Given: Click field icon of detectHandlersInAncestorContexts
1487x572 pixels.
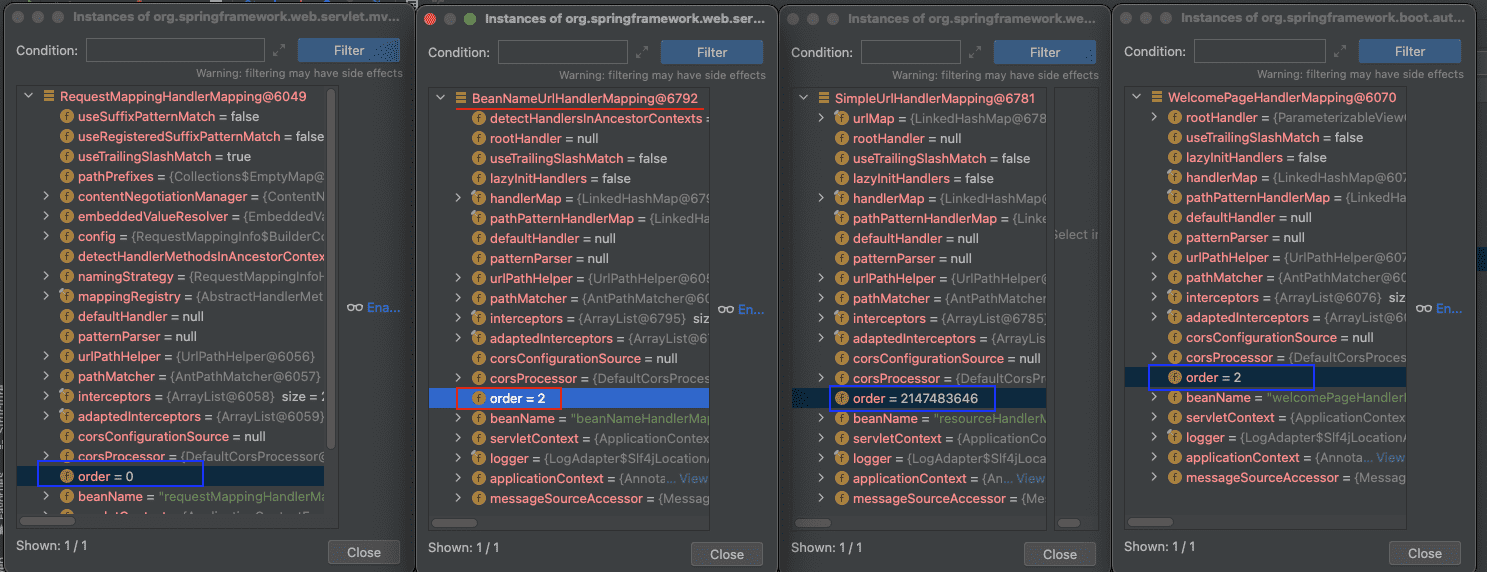Looking at the screenshot, I should [479, 118].
